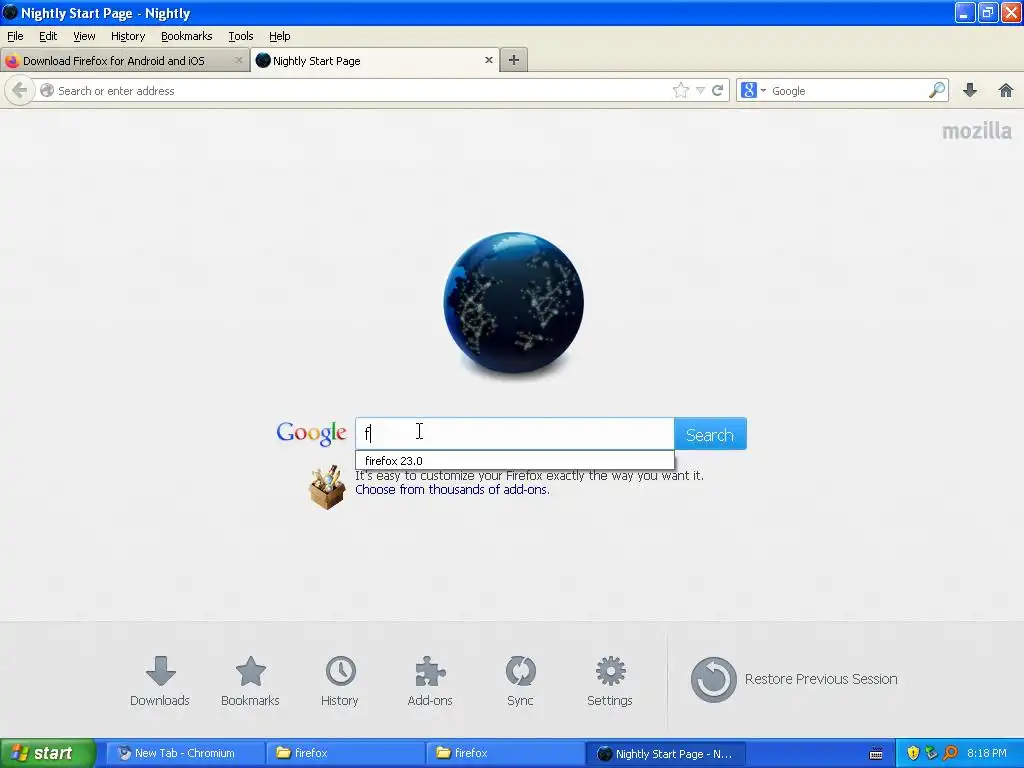
Task: Click the orange magnifier tray icon
Action: point(950,753)
